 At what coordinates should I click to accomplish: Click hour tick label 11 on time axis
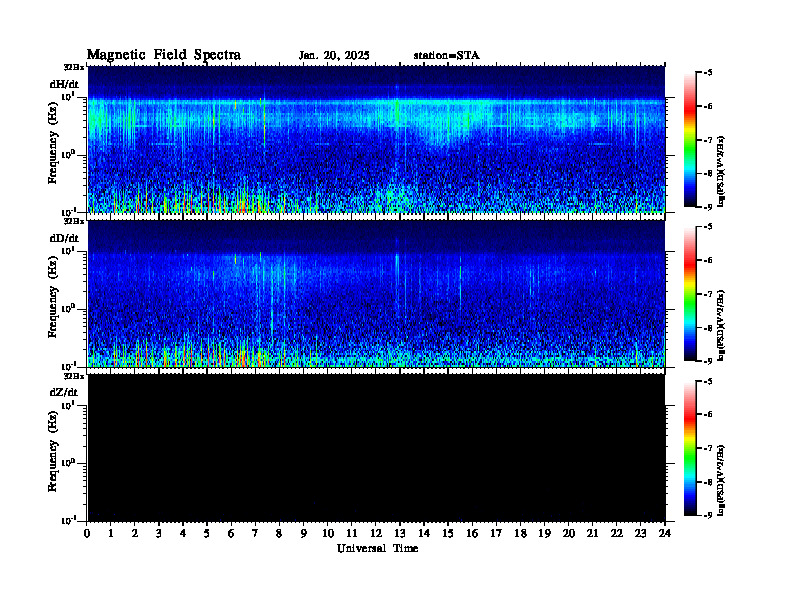(352, 533)
